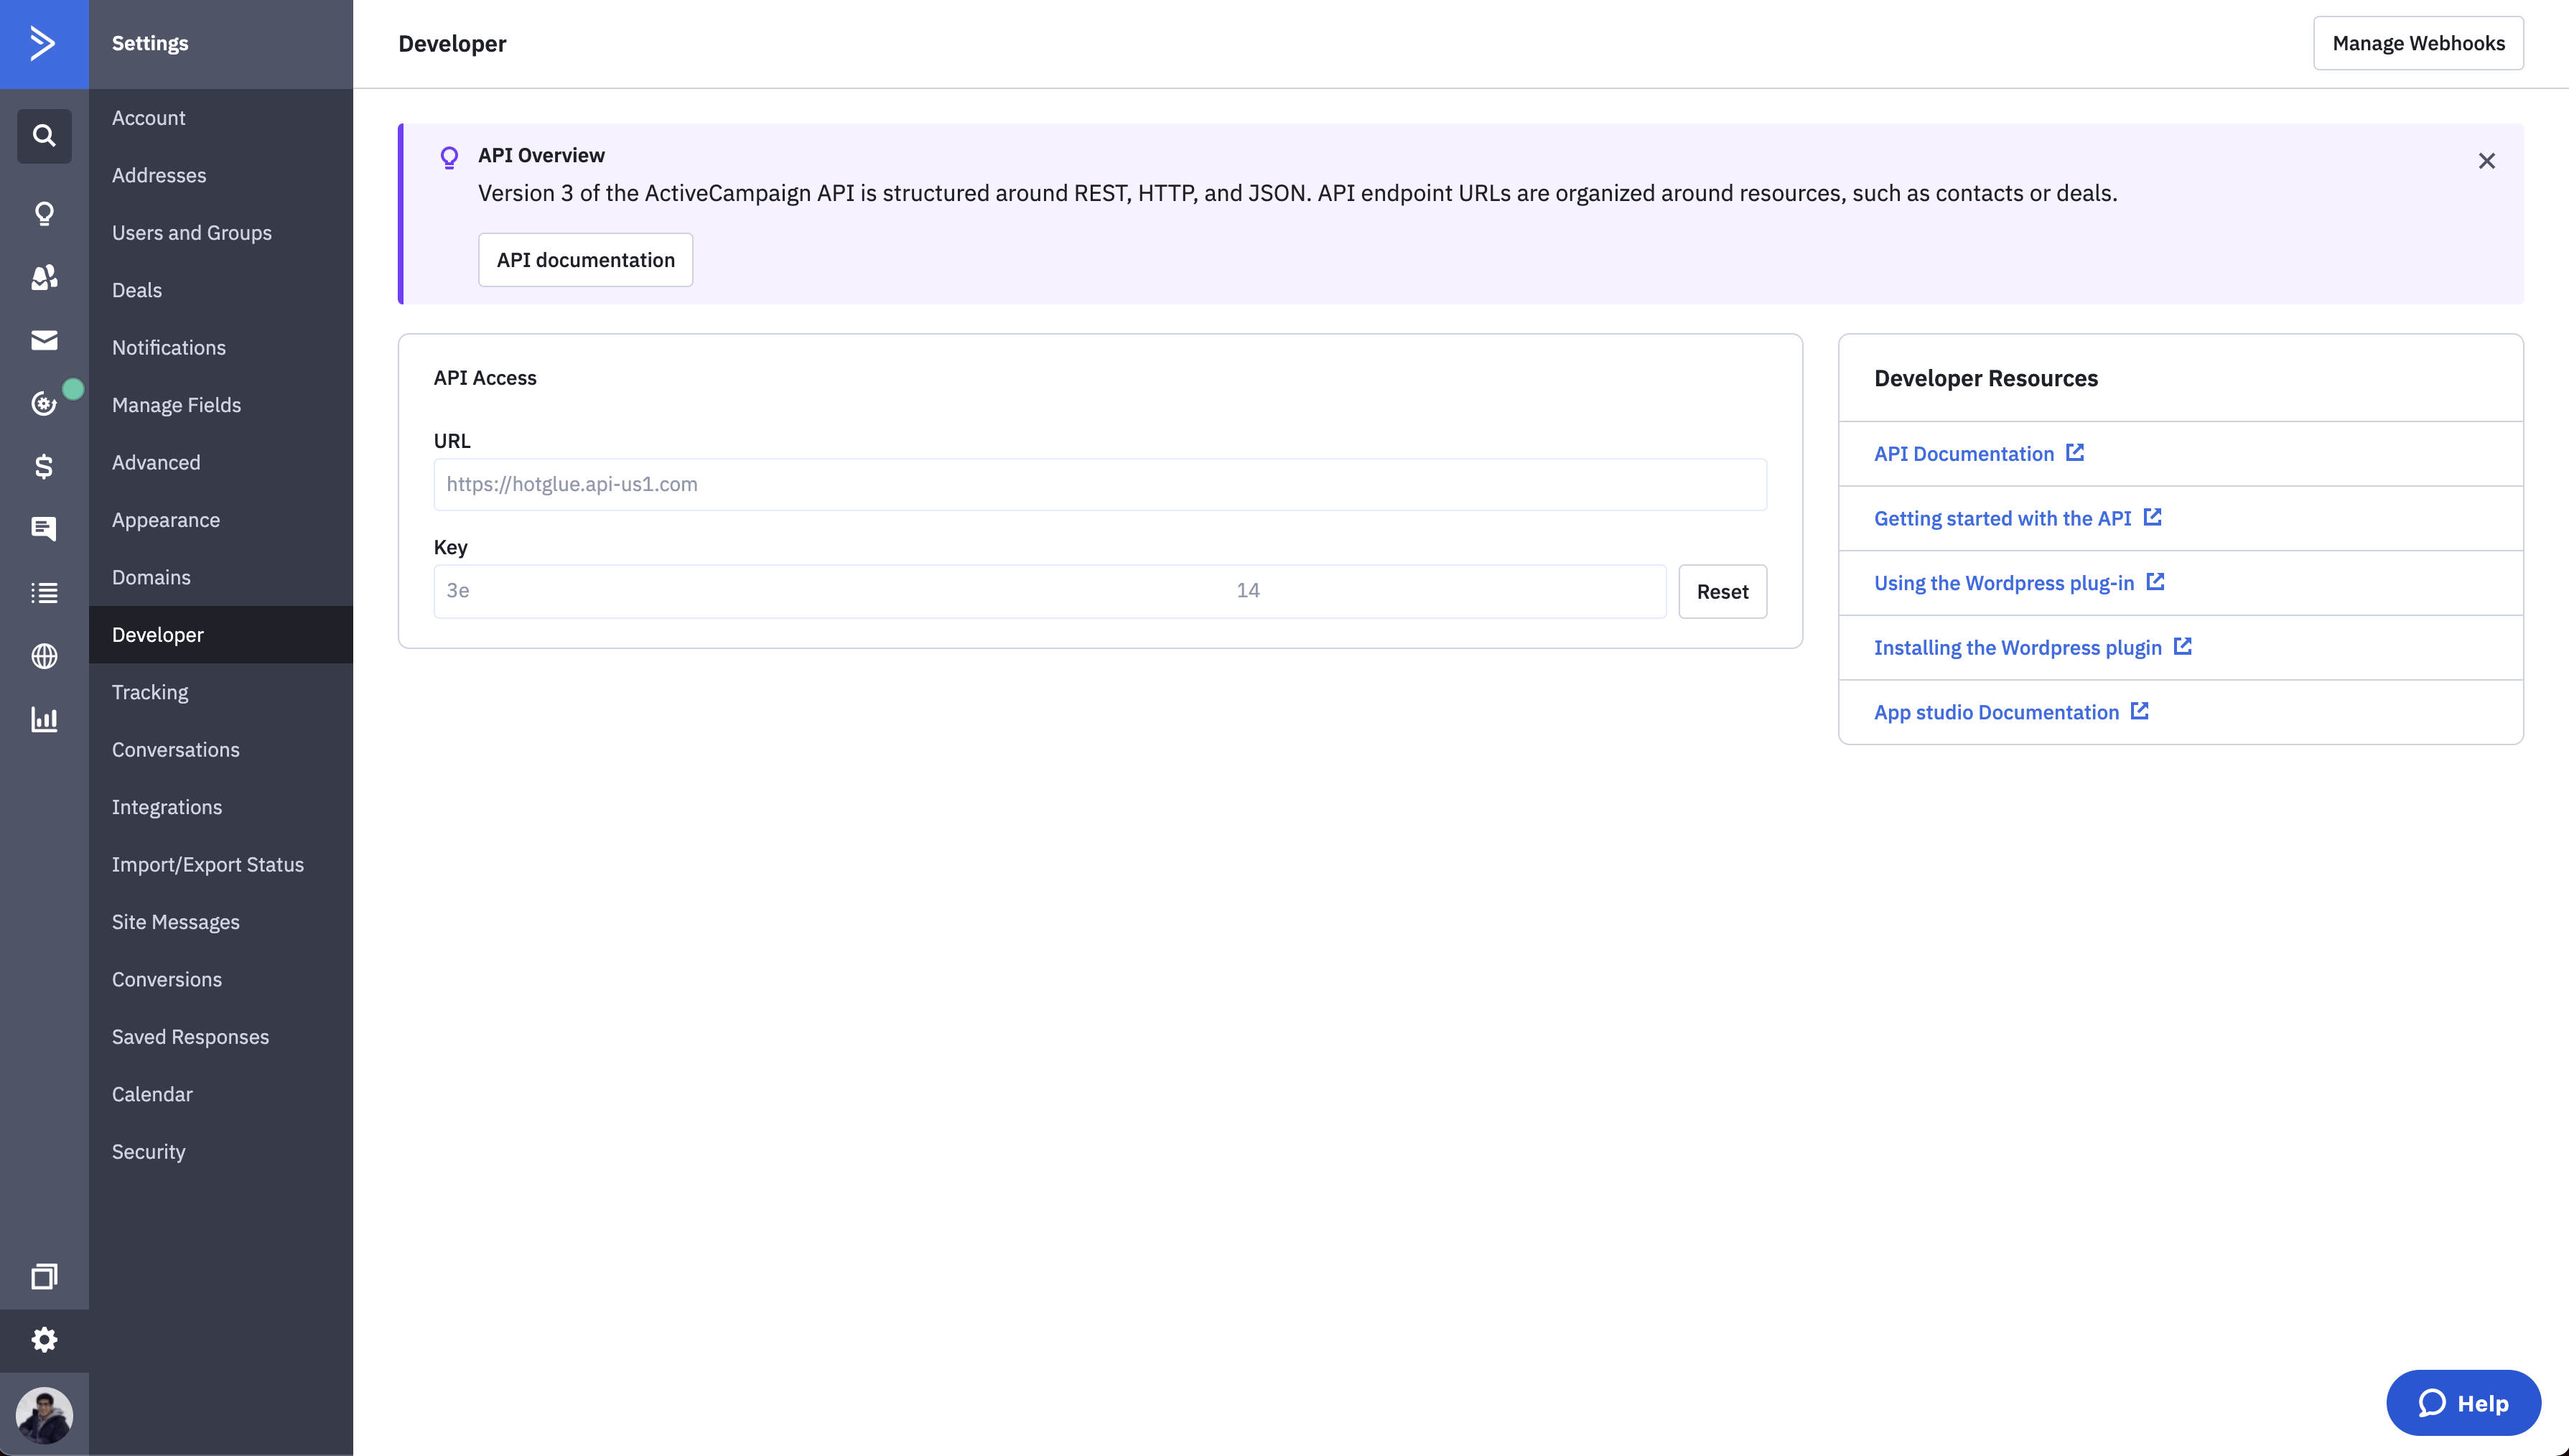Open the Site globe icon
This screenshot has width=2569, height=1456.
44,656
